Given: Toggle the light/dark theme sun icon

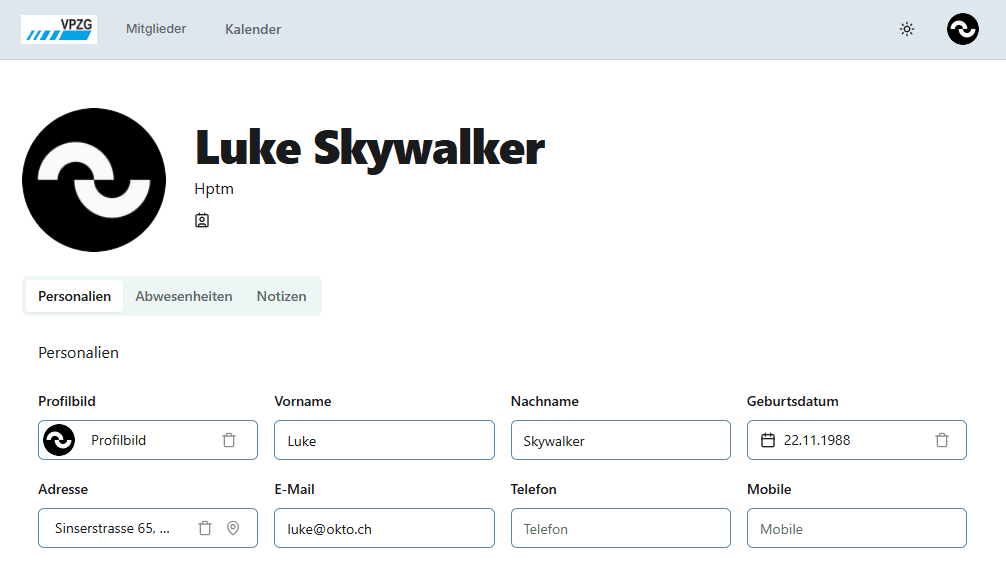Looking at the screenshot, I should (x=907, y=29).
